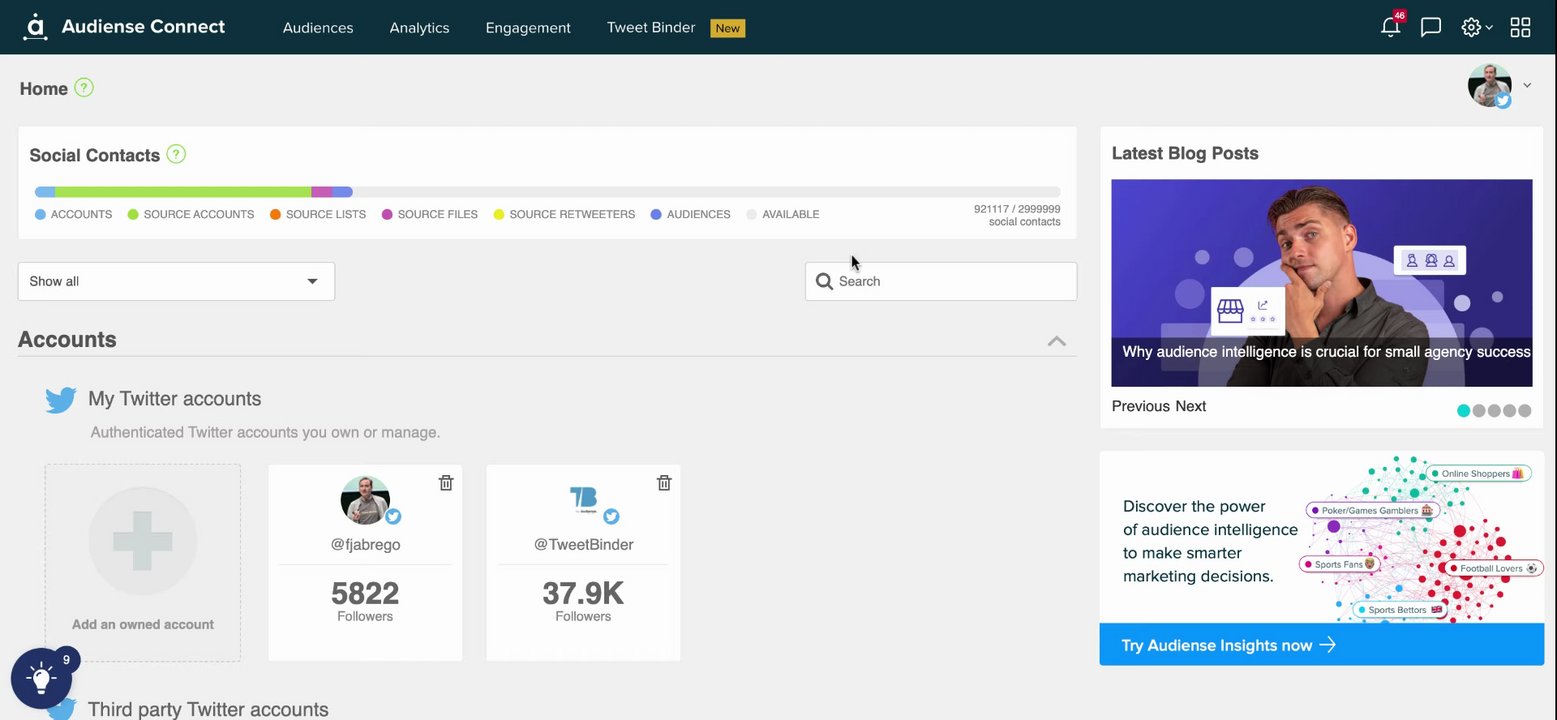The height and width of the screenshot is (720, 1557).
Task: Open the Tweet Binder menu item
Action: 651,28
